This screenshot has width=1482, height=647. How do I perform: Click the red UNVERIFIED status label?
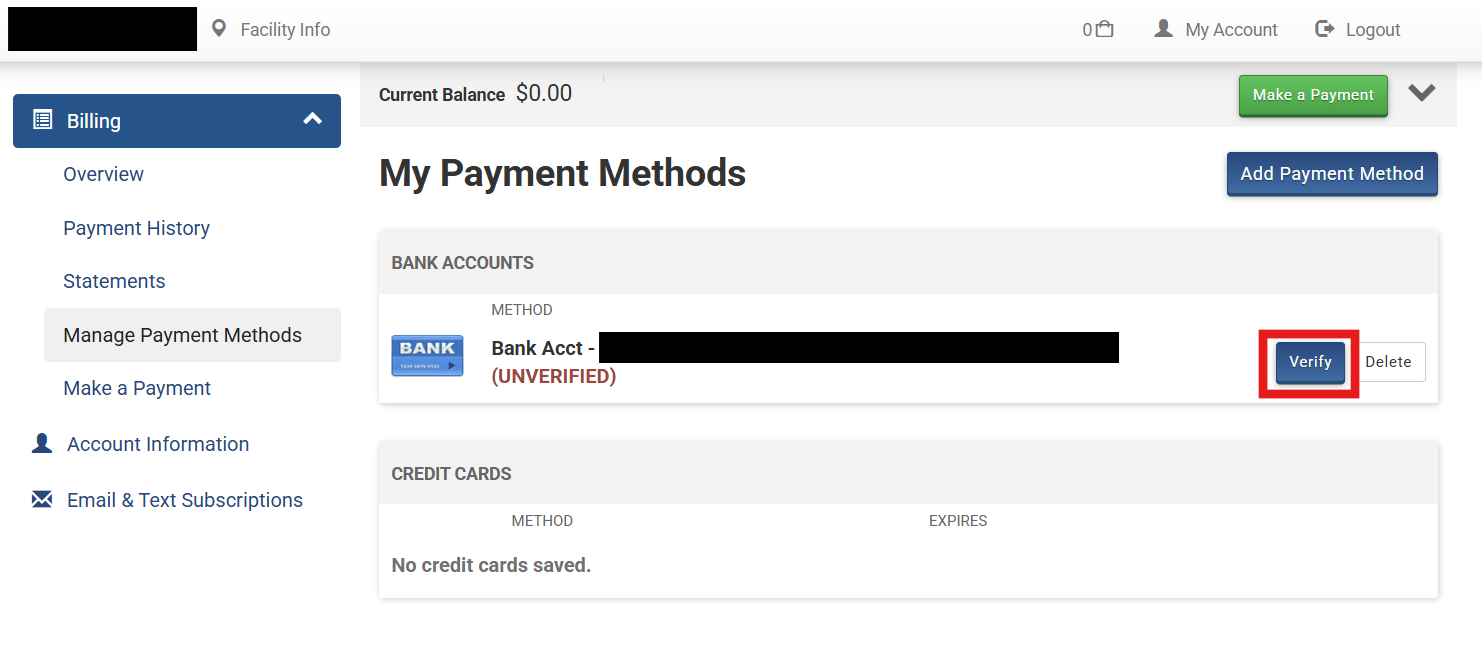click(553, 376)
